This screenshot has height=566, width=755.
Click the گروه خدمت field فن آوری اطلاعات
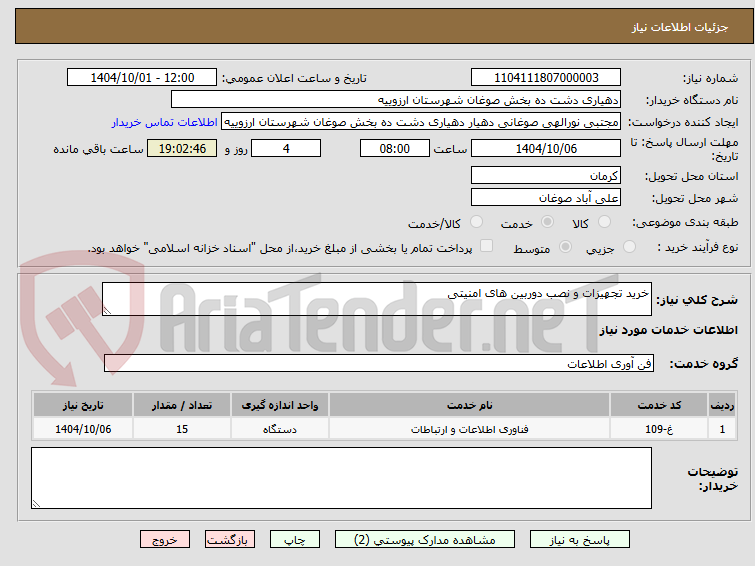[379, 363]
